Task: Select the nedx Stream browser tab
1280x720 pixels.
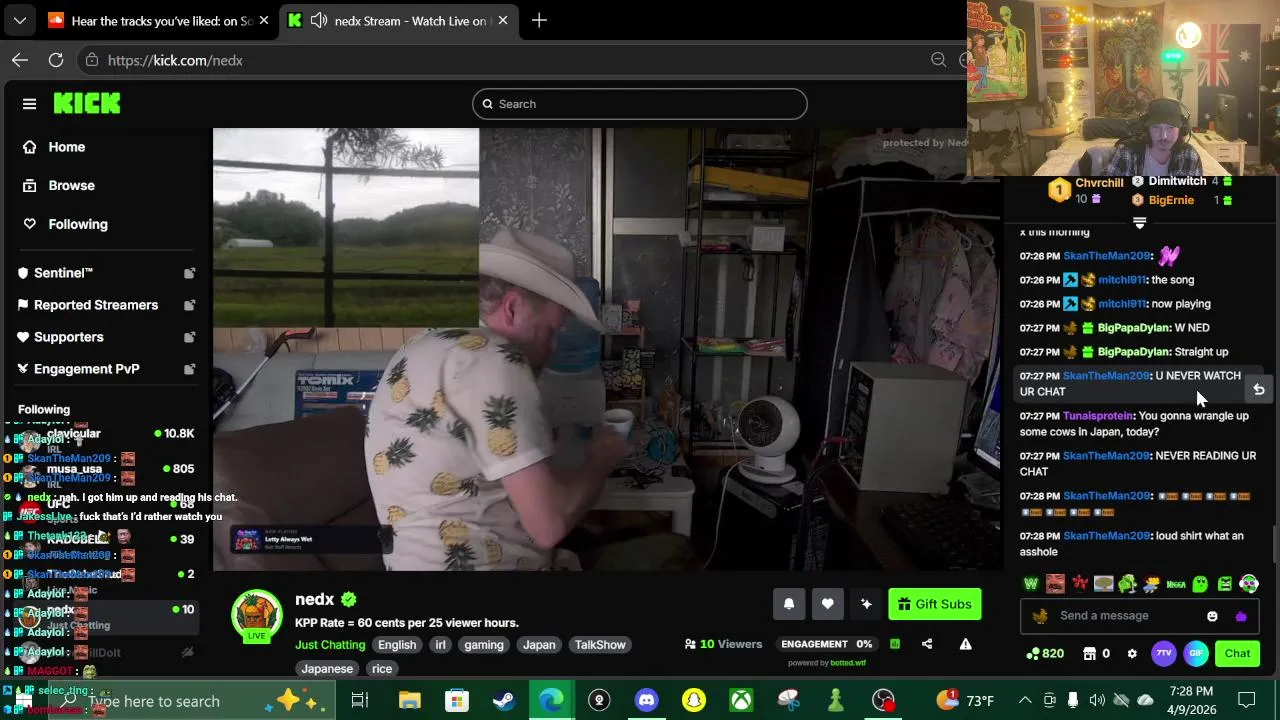Action: (400, 20)
